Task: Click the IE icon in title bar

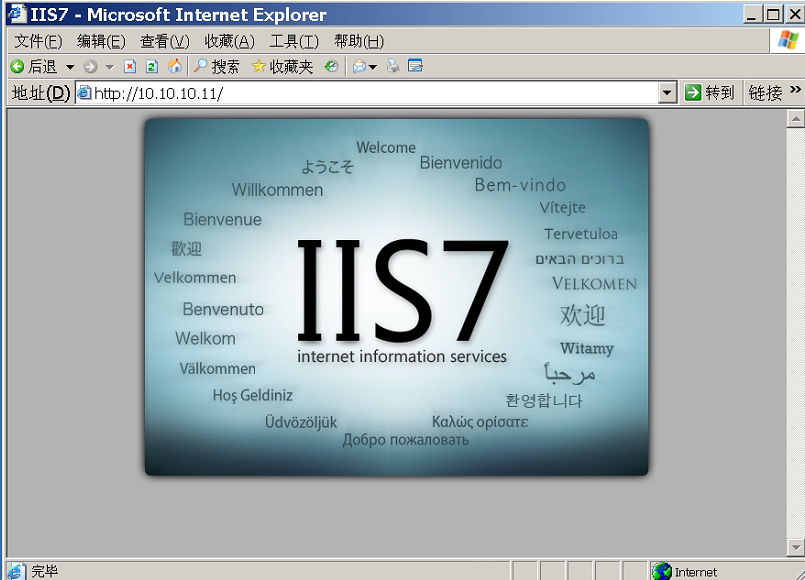Action: pyautogui.click(x=17, y=13)
